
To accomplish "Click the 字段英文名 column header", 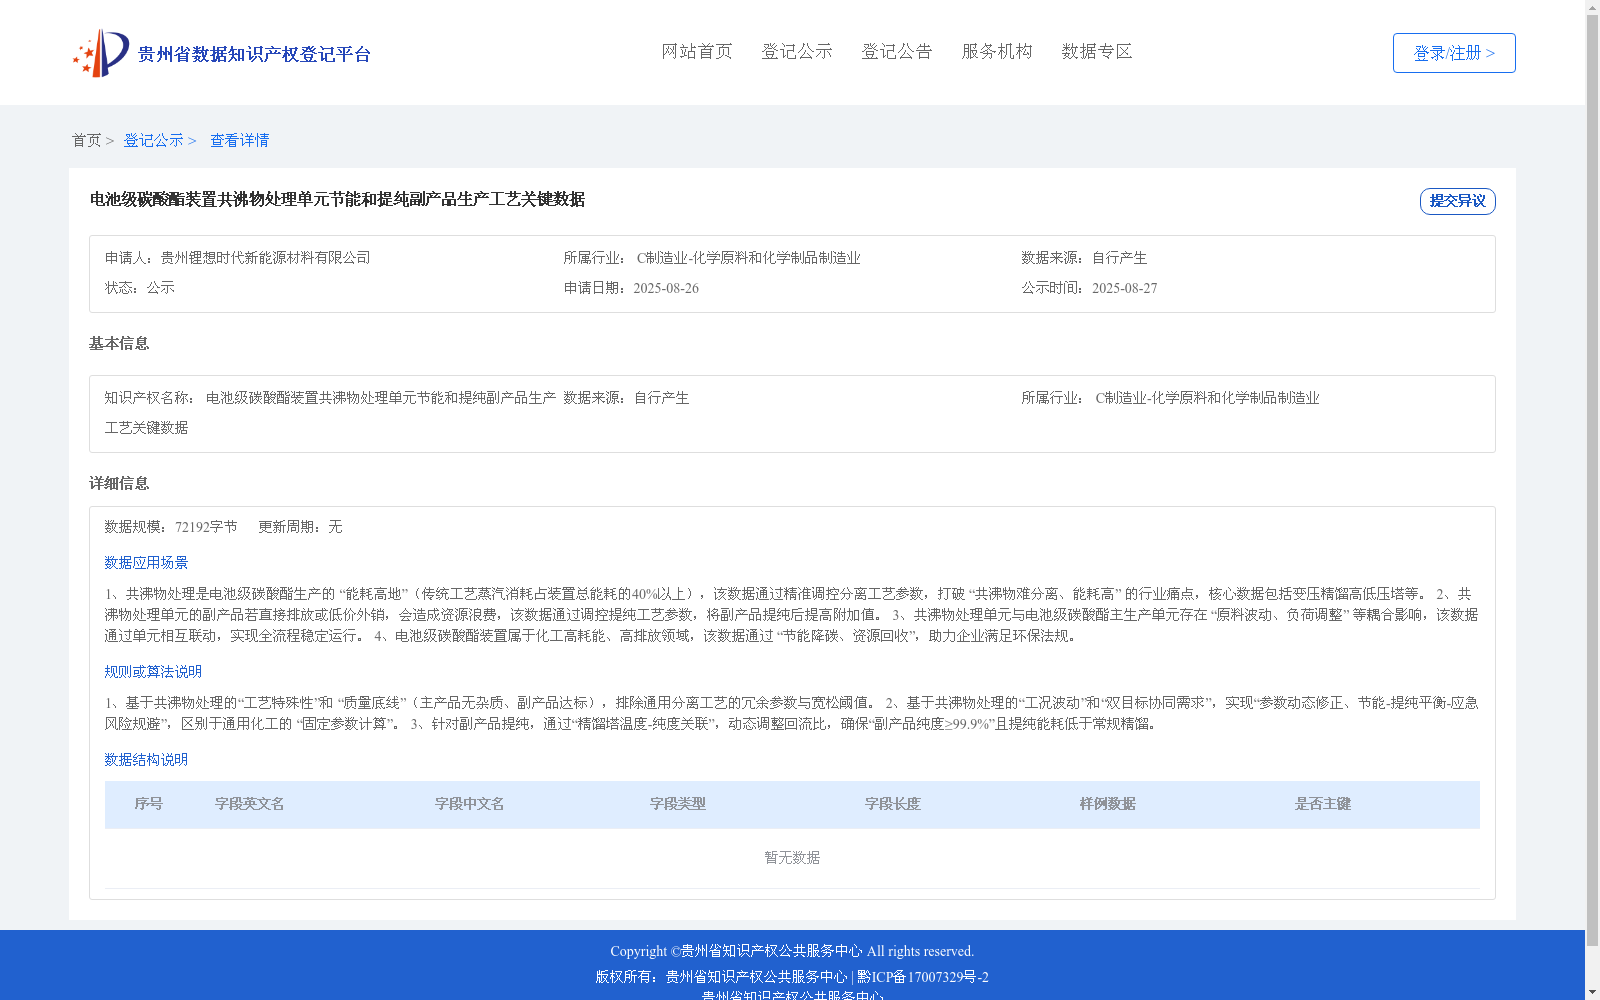I will [x=250, y=804].
